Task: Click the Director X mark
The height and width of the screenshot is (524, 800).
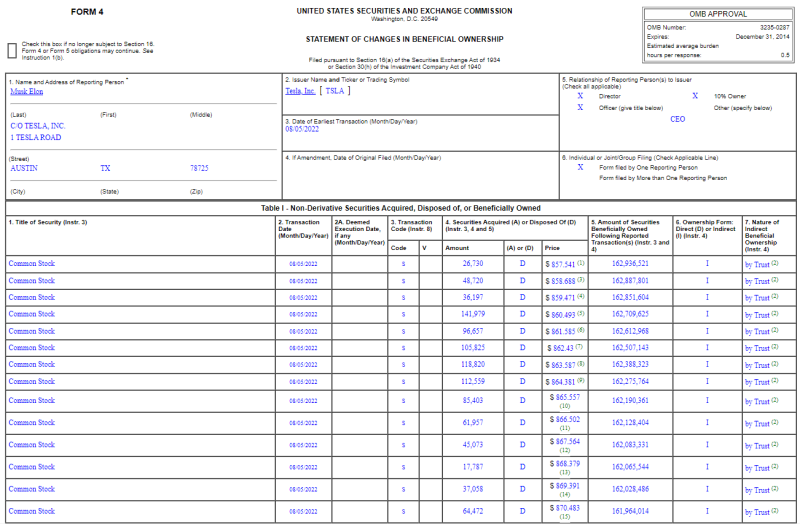Action: pyautogui.click(x=580, y=96)
